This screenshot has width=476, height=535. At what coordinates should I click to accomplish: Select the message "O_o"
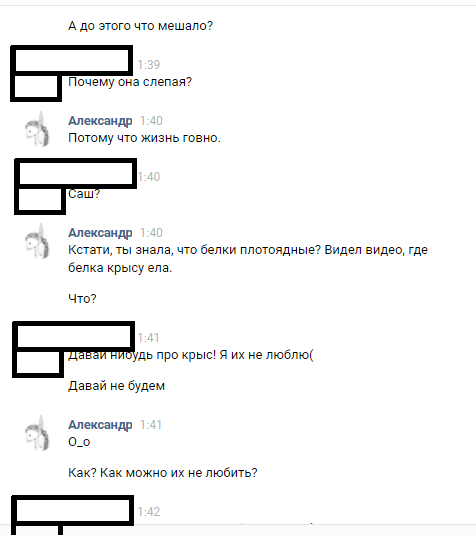(x=79, y=442)
